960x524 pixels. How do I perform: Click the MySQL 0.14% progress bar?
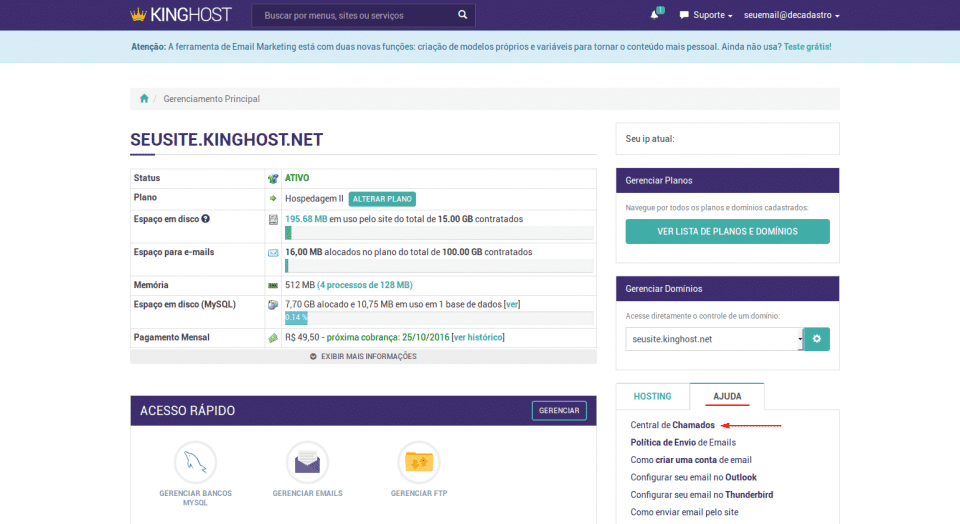(x=439, y=318)
